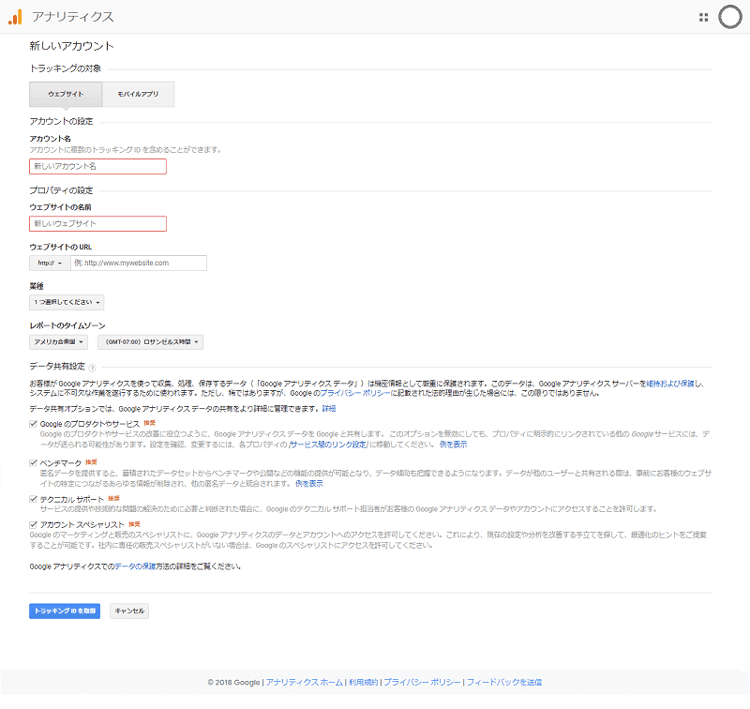Open the アメリカ合衆国 country dropdown
The image size is (750, 709).
[x=58, y=342]
